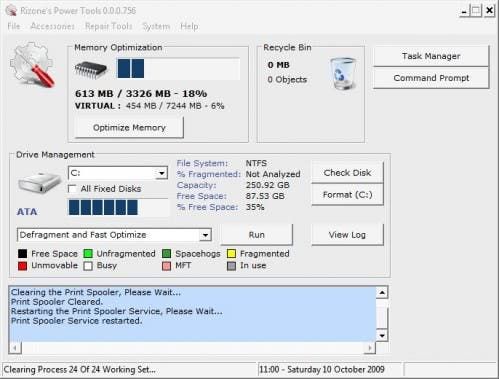The width and height of the screenshot is (499, 379).
Task: Open the File menu
Action: 14,26
